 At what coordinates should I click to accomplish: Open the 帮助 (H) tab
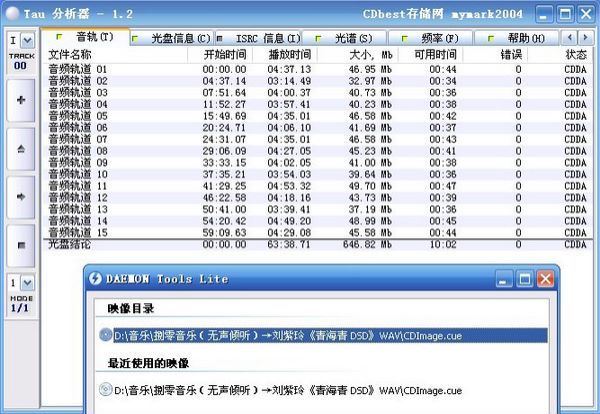(517, 38)
